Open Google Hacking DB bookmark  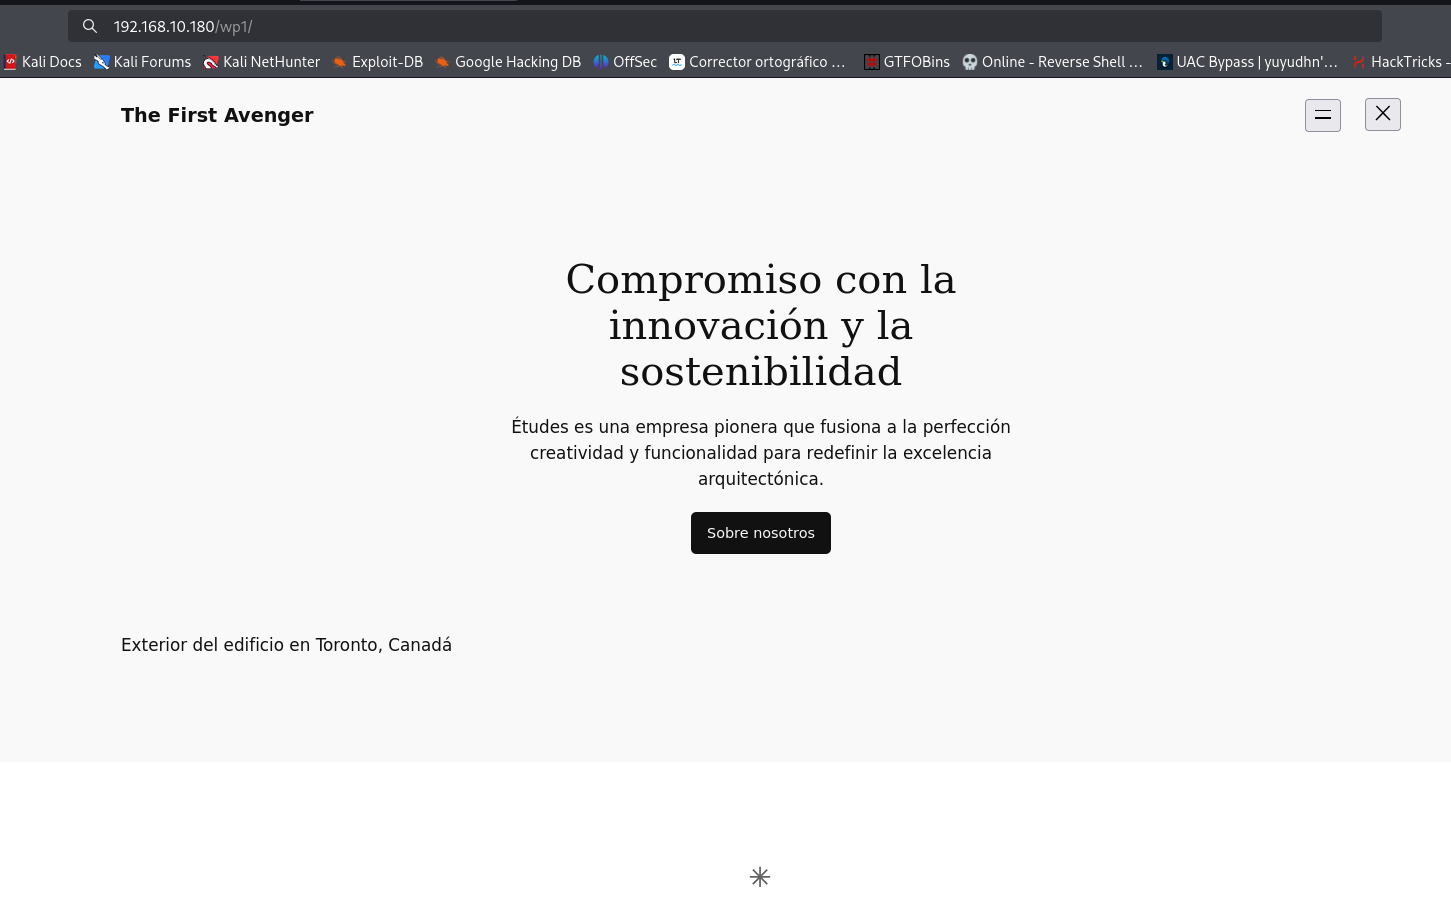pyautogui.click(x=508, y=62)
